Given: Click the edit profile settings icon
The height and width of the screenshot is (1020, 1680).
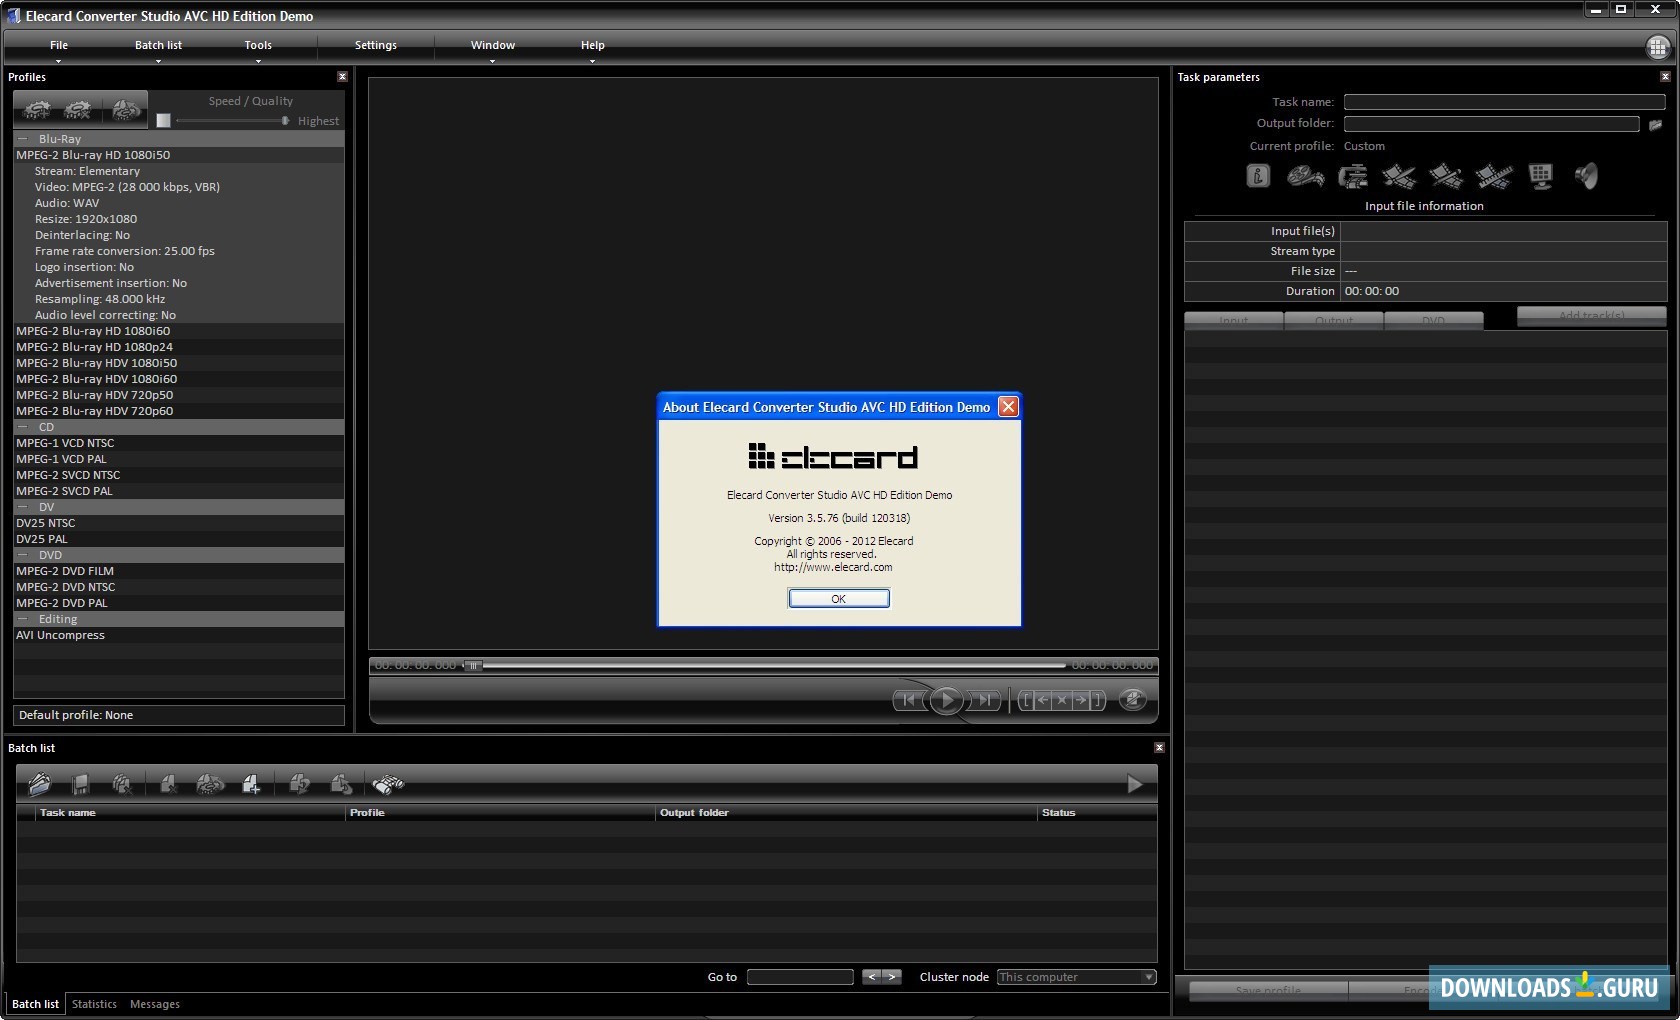Looking at the screenshot, I should [126, 110].
